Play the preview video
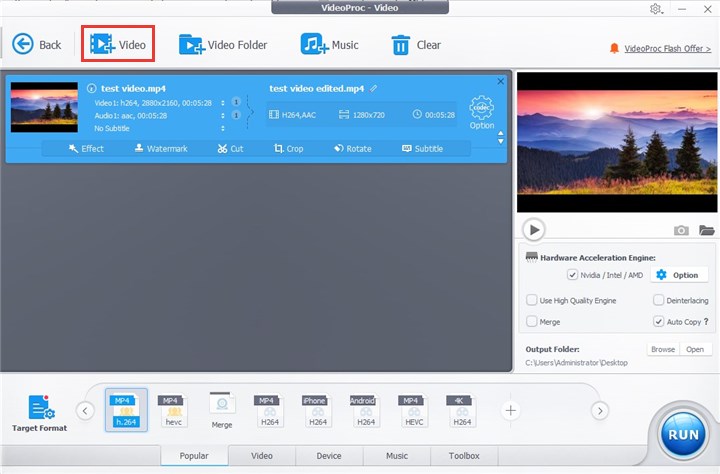720x474 pixels. (x=534, y=230)
